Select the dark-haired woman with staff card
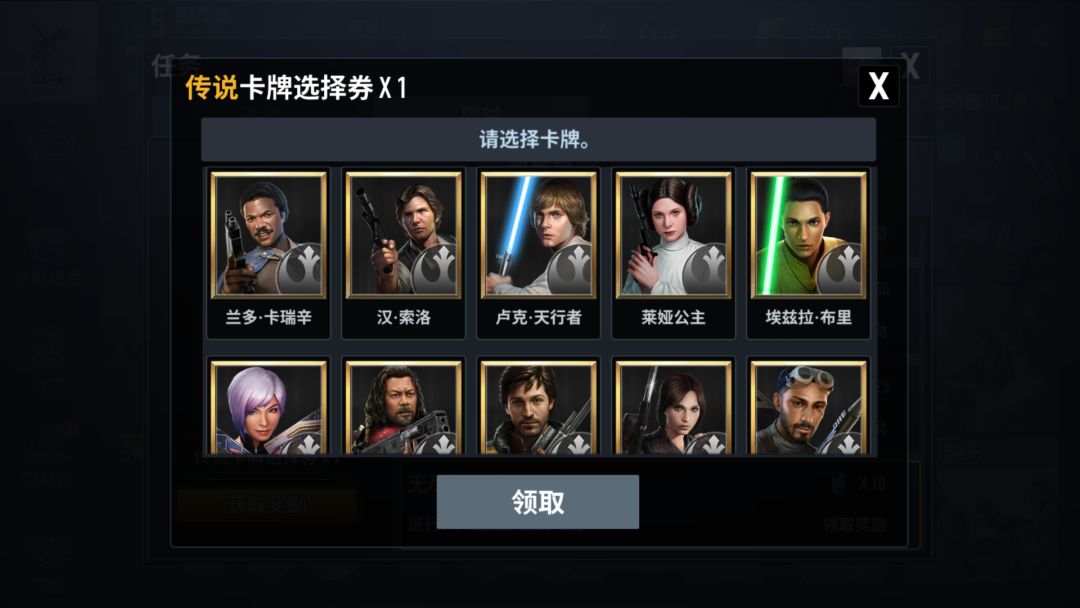 (674, 407)
